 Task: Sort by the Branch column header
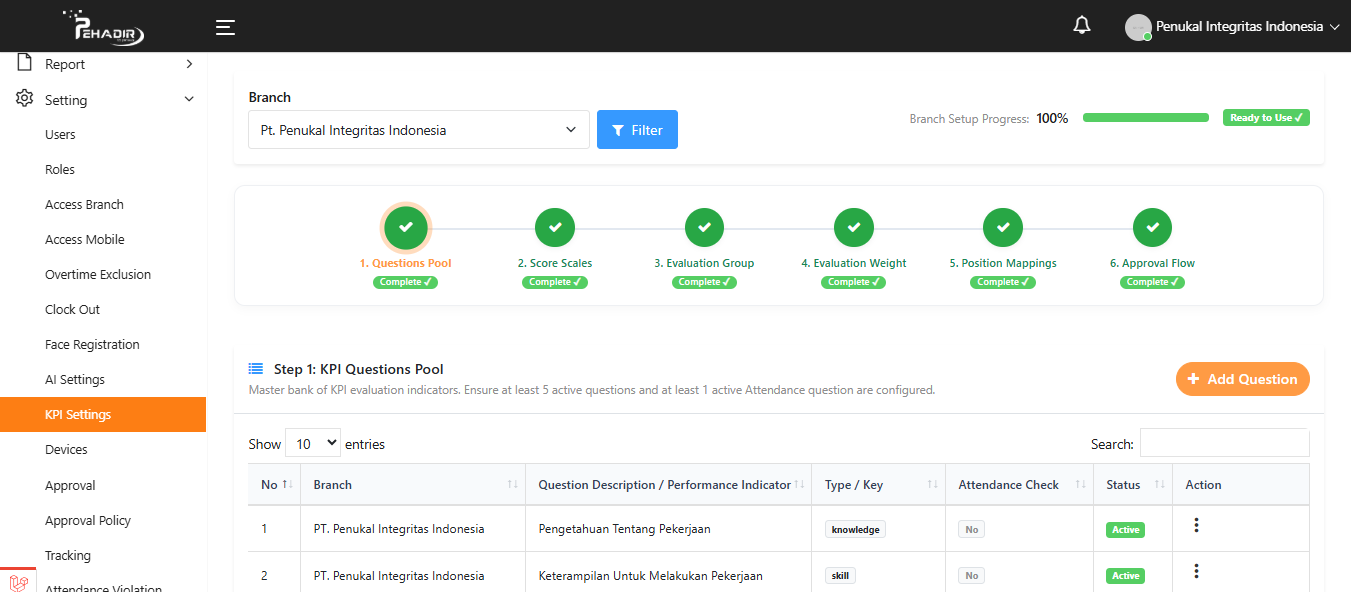[x=413, y=485]
